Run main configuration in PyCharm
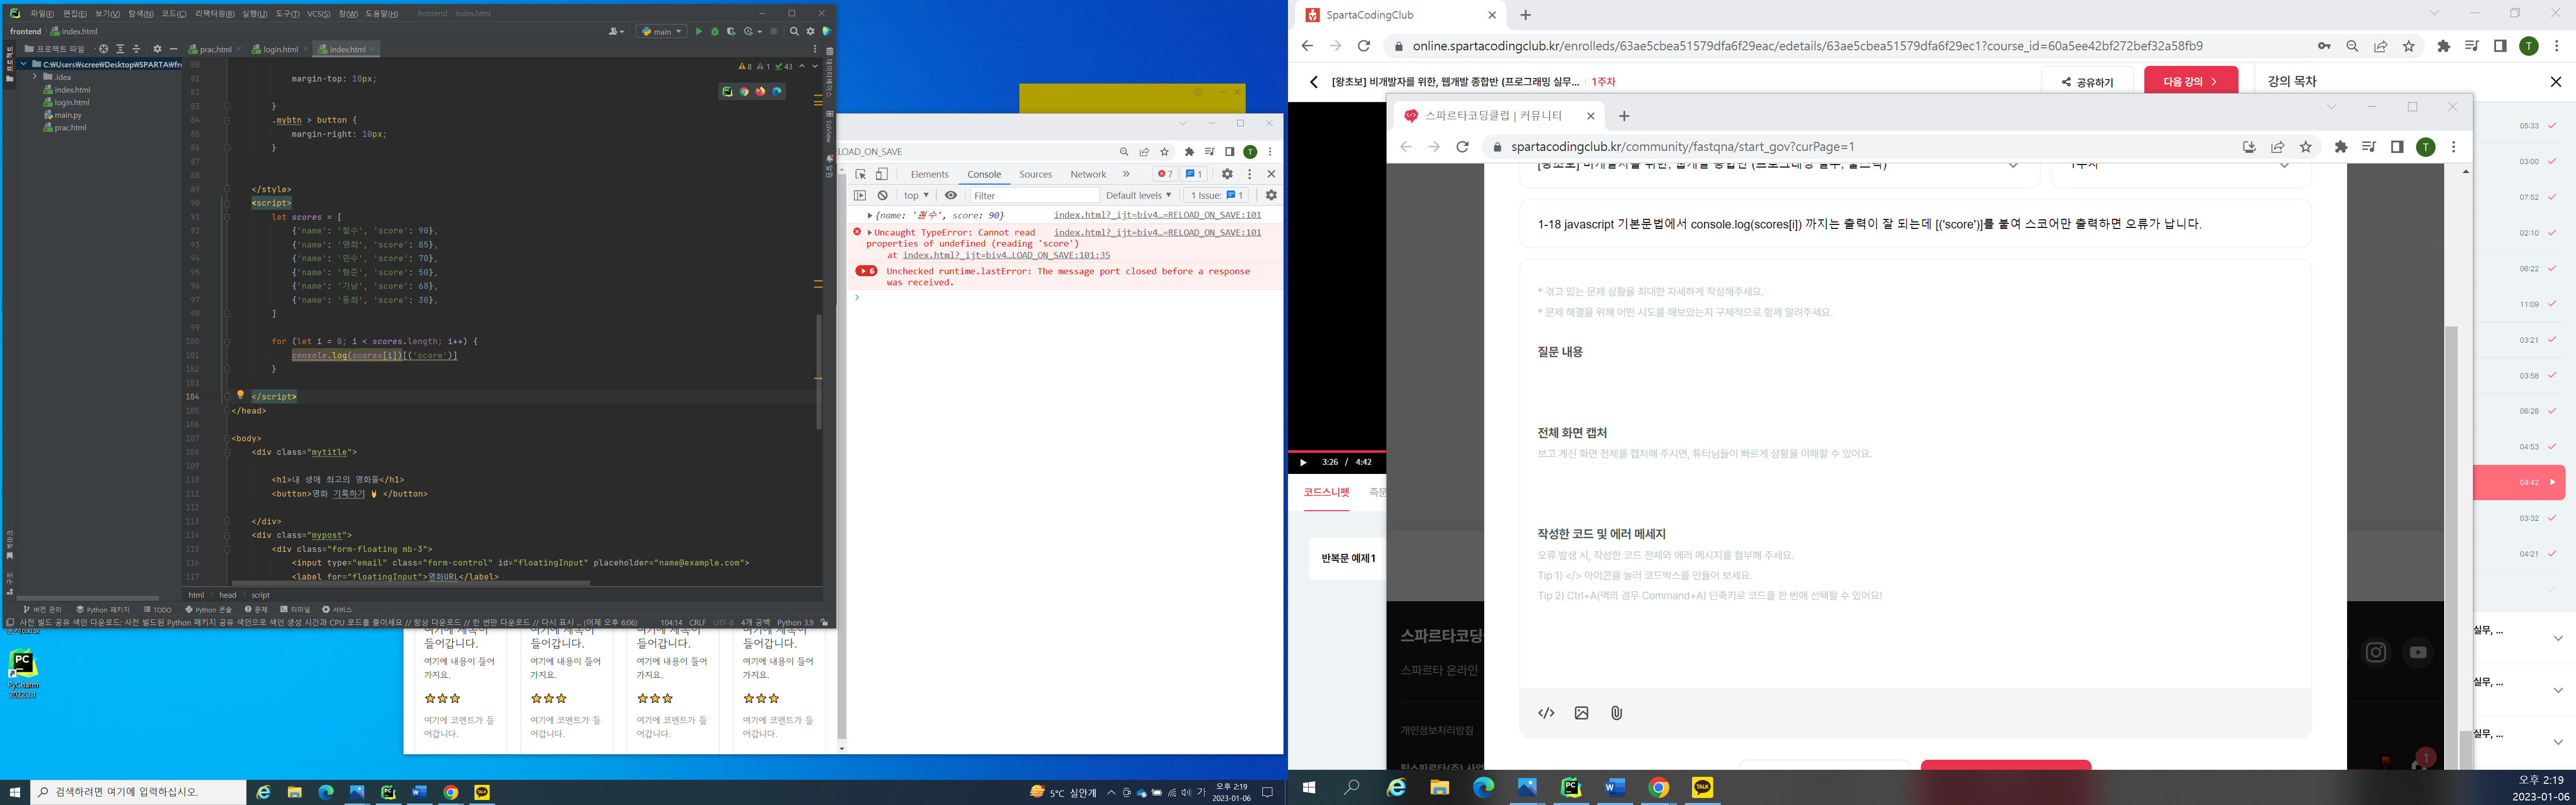 tap(699, 31)
